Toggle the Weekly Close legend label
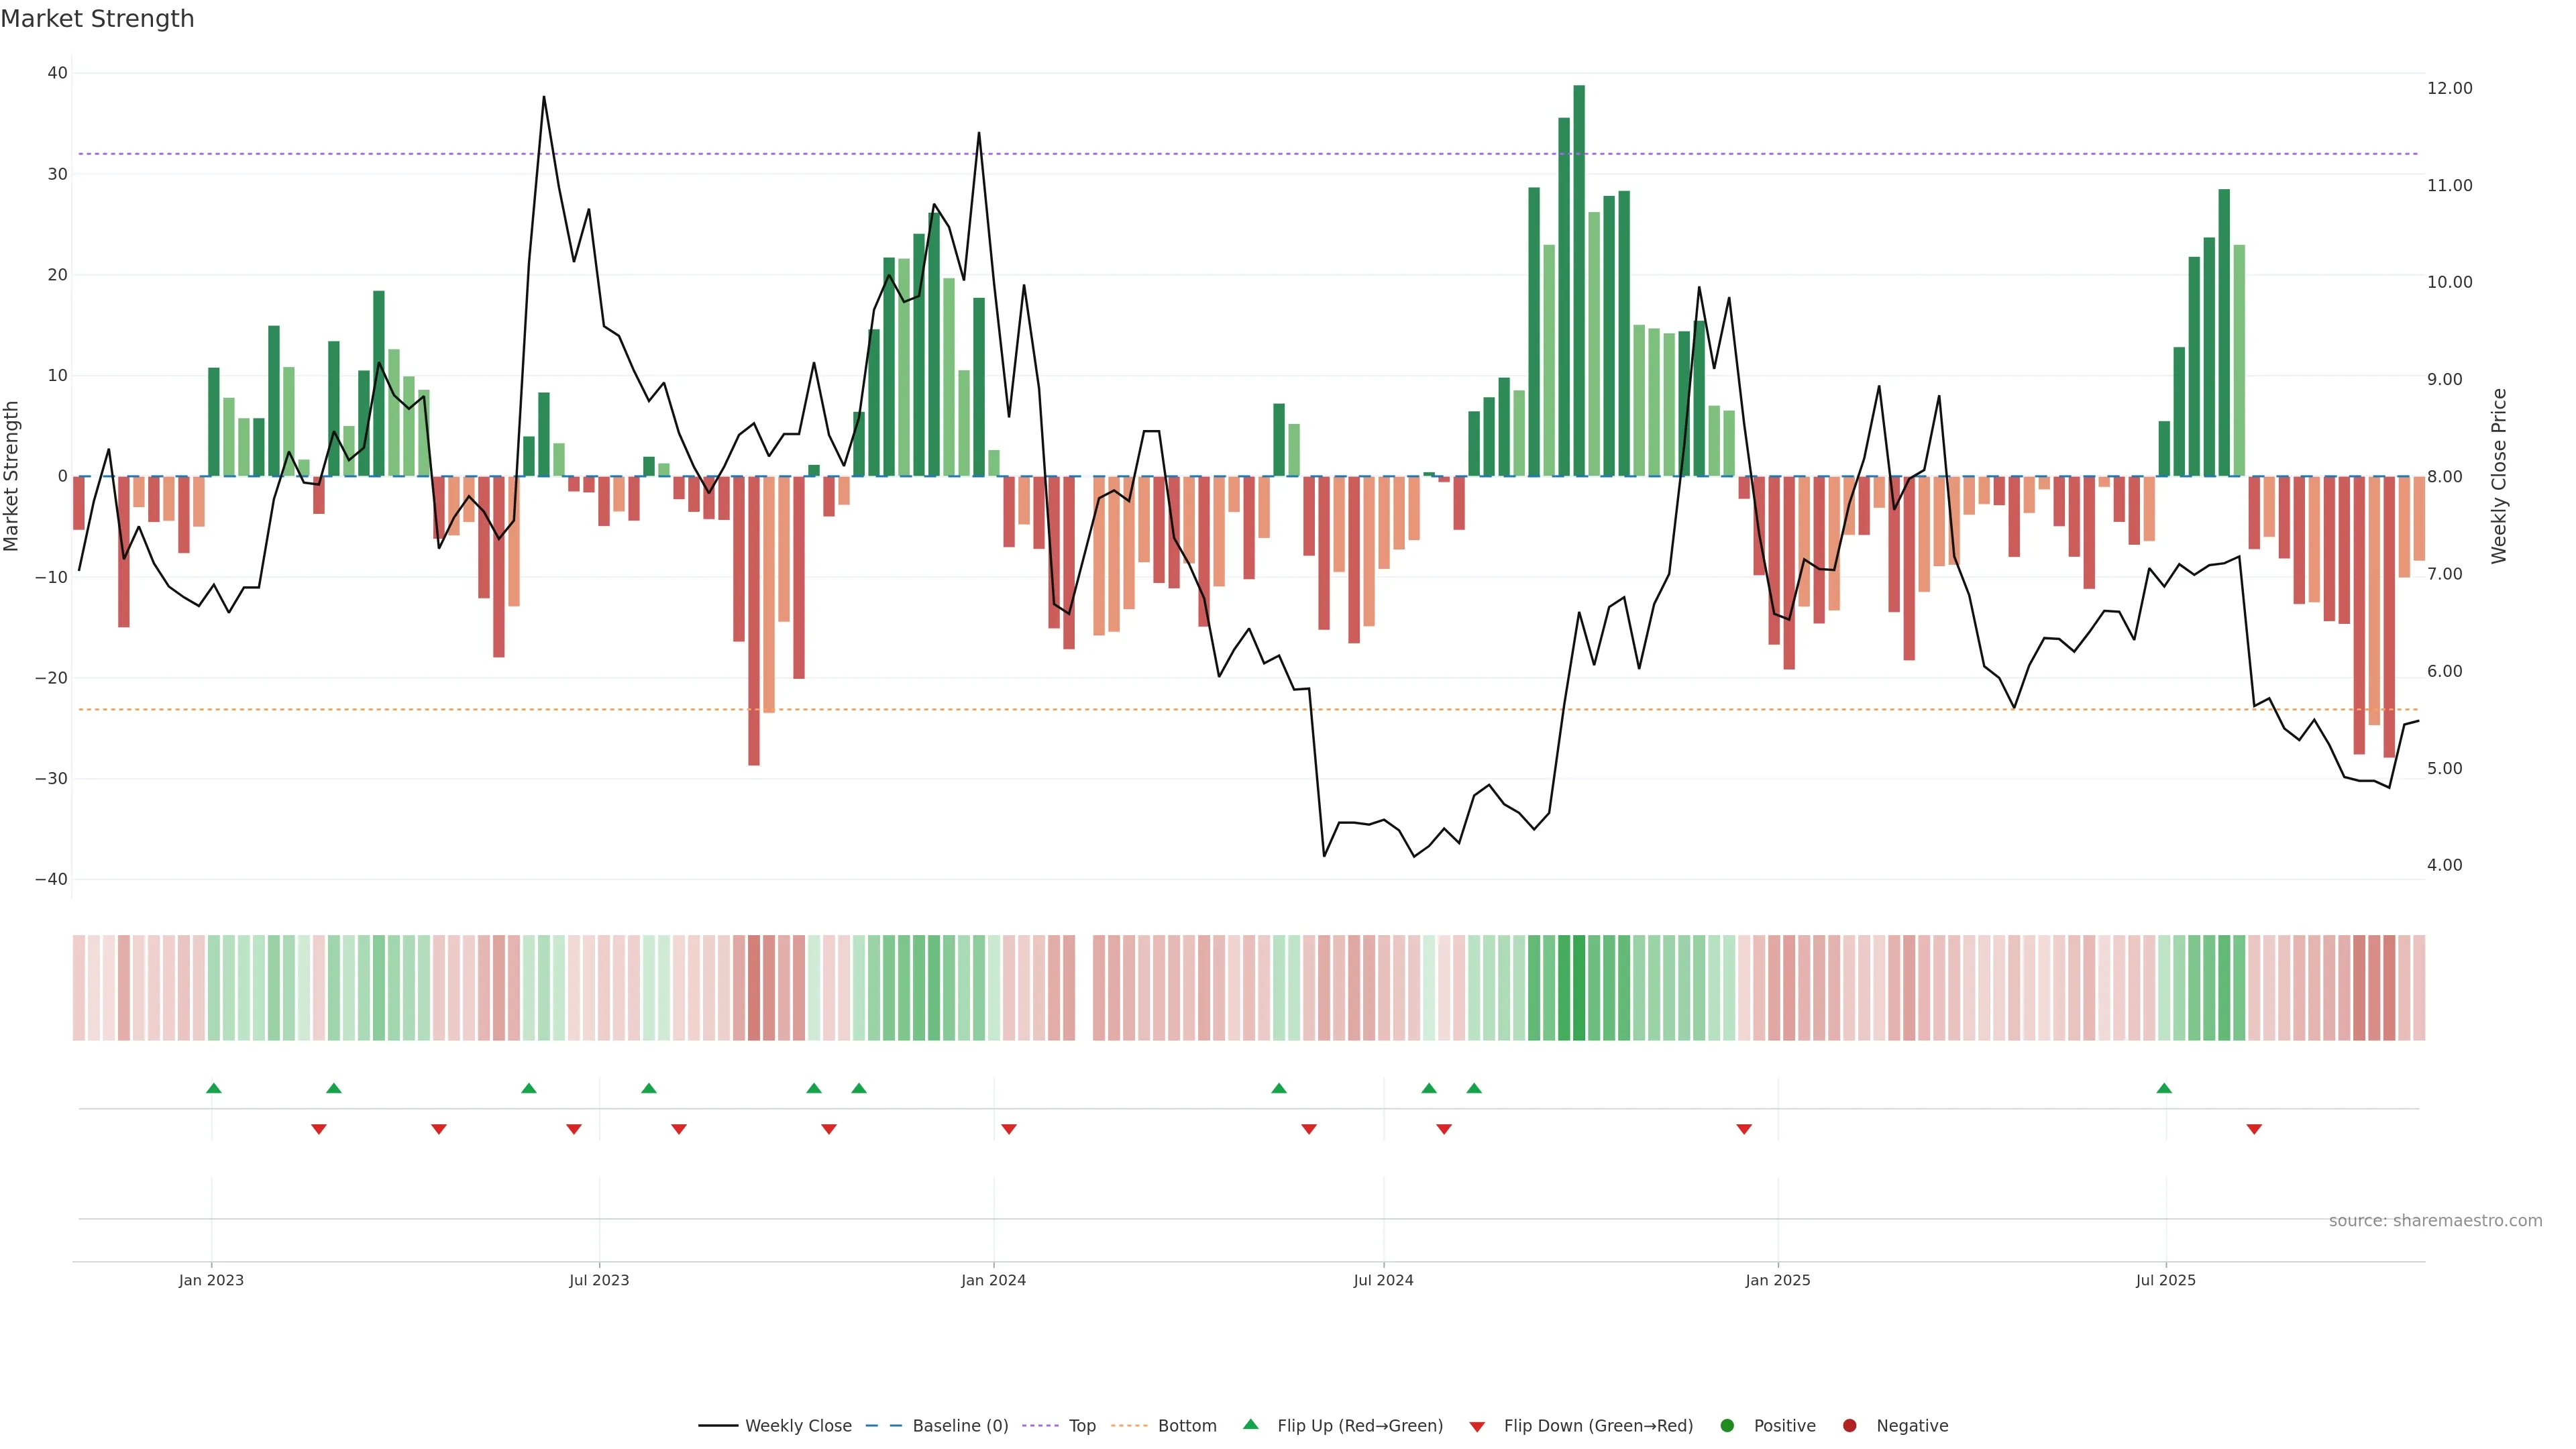The height and width of the screenshot is (1449, 2576). point(798,1426)
